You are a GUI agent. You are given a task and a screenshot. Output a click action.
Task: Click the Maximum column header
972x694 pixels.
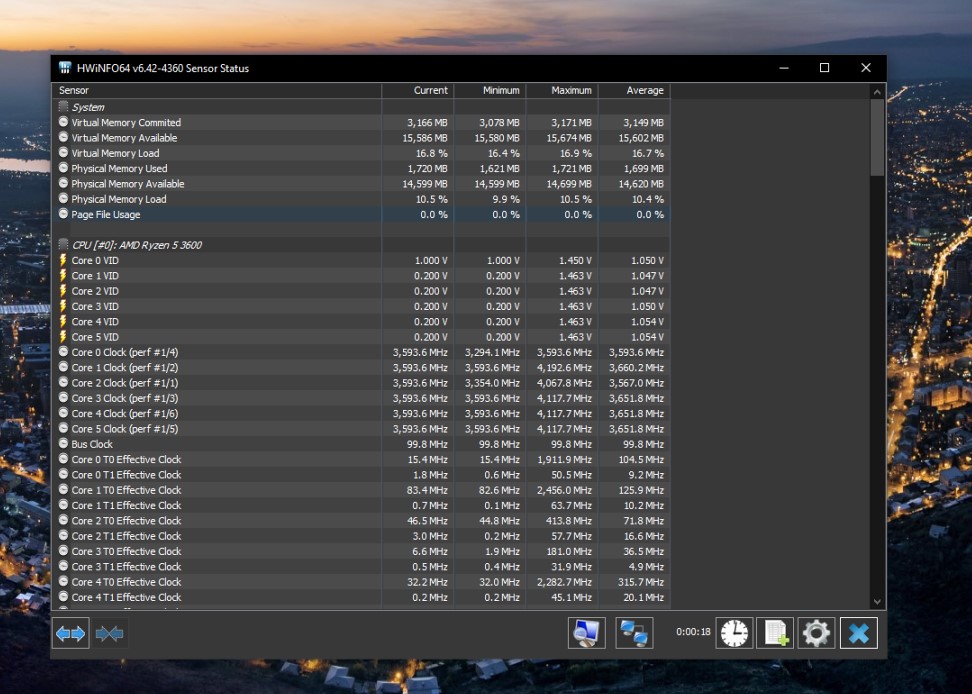(x=562, y=90)
